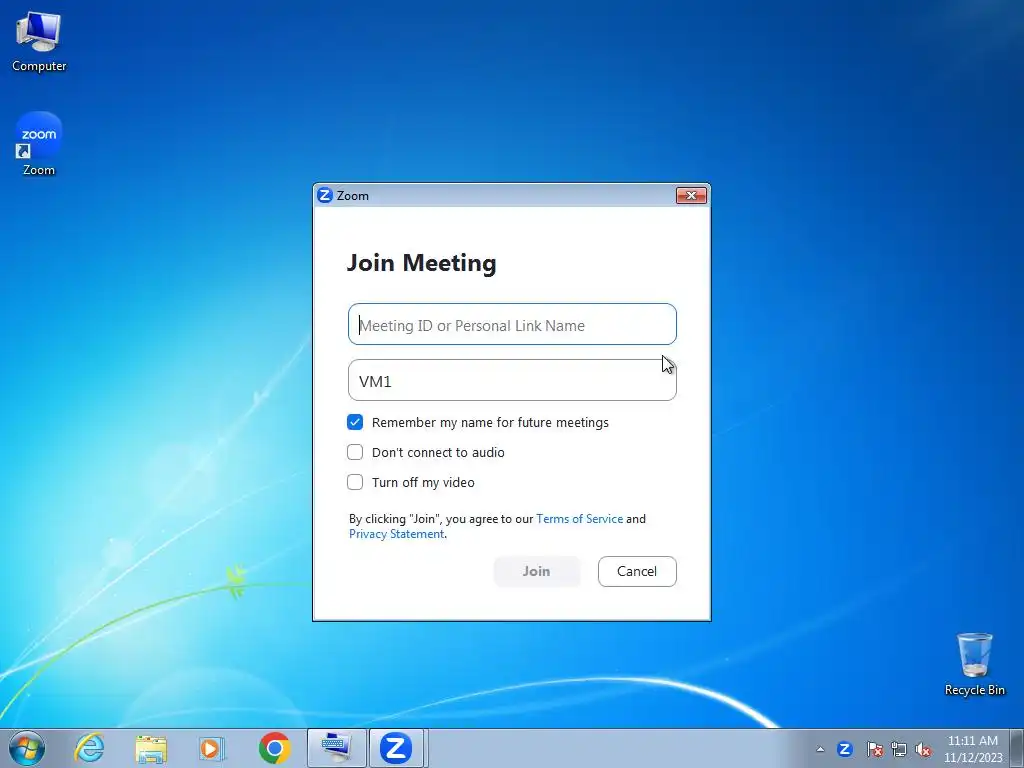
Task: Open Windows Explorer folder on taskbar
Action: [151, 748]
